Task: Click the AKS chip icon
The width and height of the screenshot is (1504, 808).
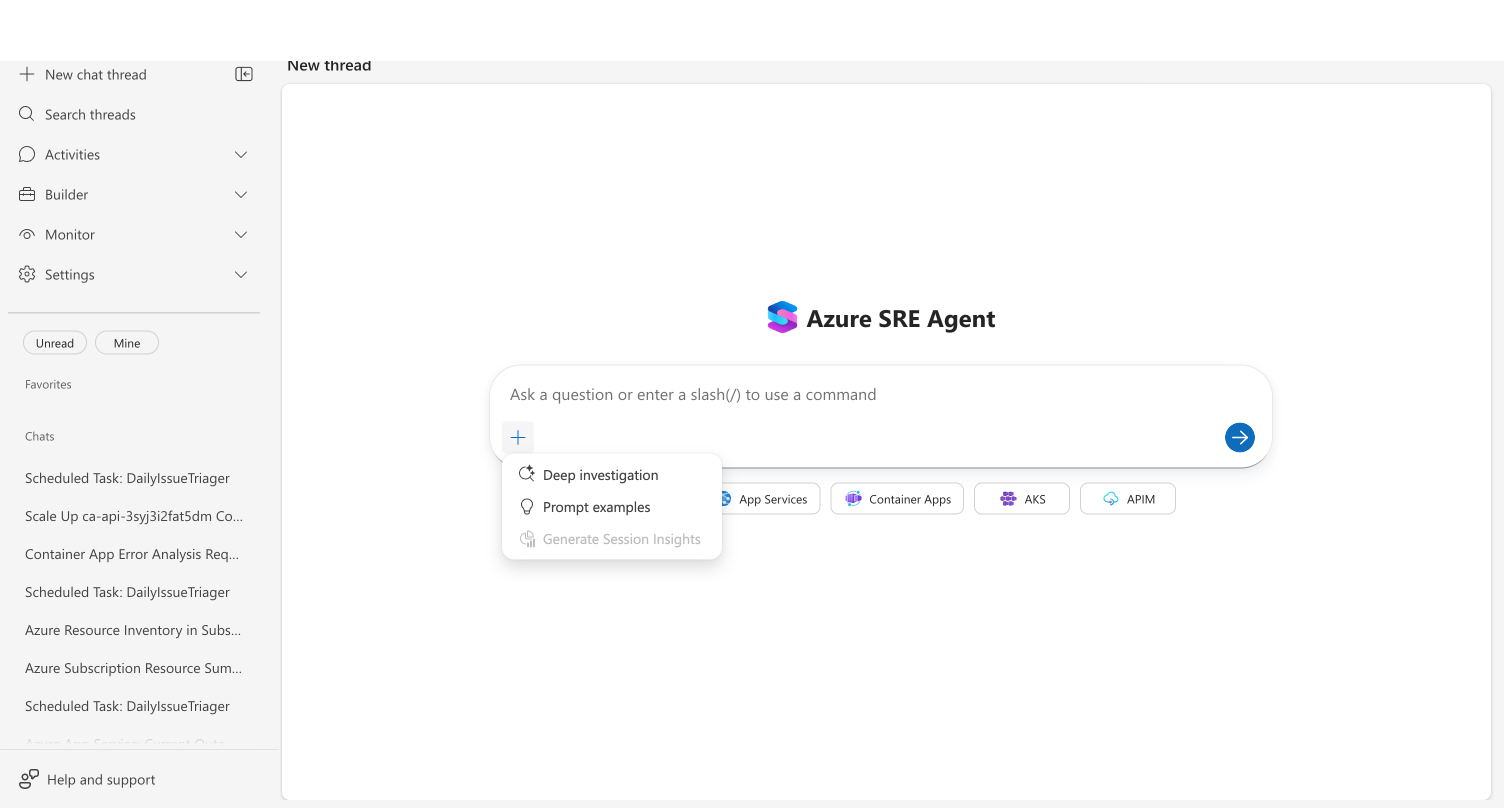Action: 1008,499
